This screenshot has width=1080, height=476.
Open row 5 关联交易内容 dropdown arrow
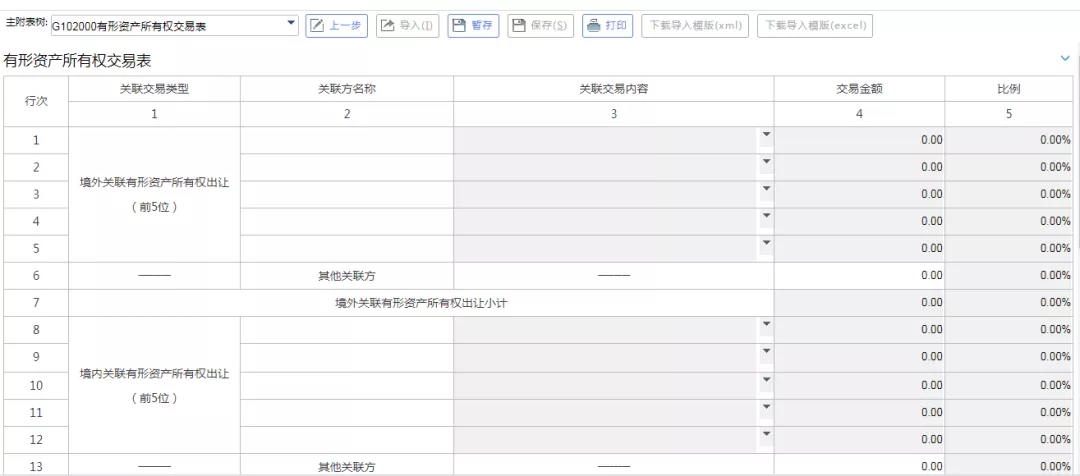pyautogui.click(x=766, y=243)
